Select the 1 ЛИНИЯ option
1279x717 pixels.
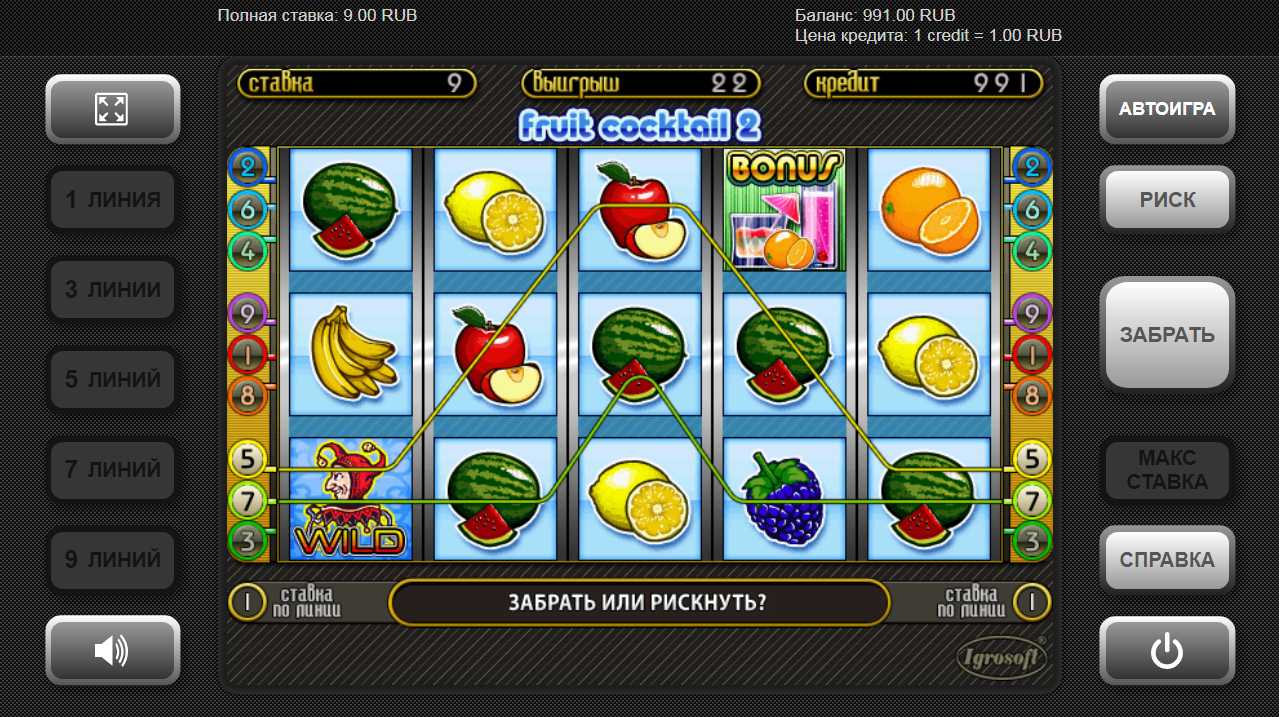(x=112, y=200)
